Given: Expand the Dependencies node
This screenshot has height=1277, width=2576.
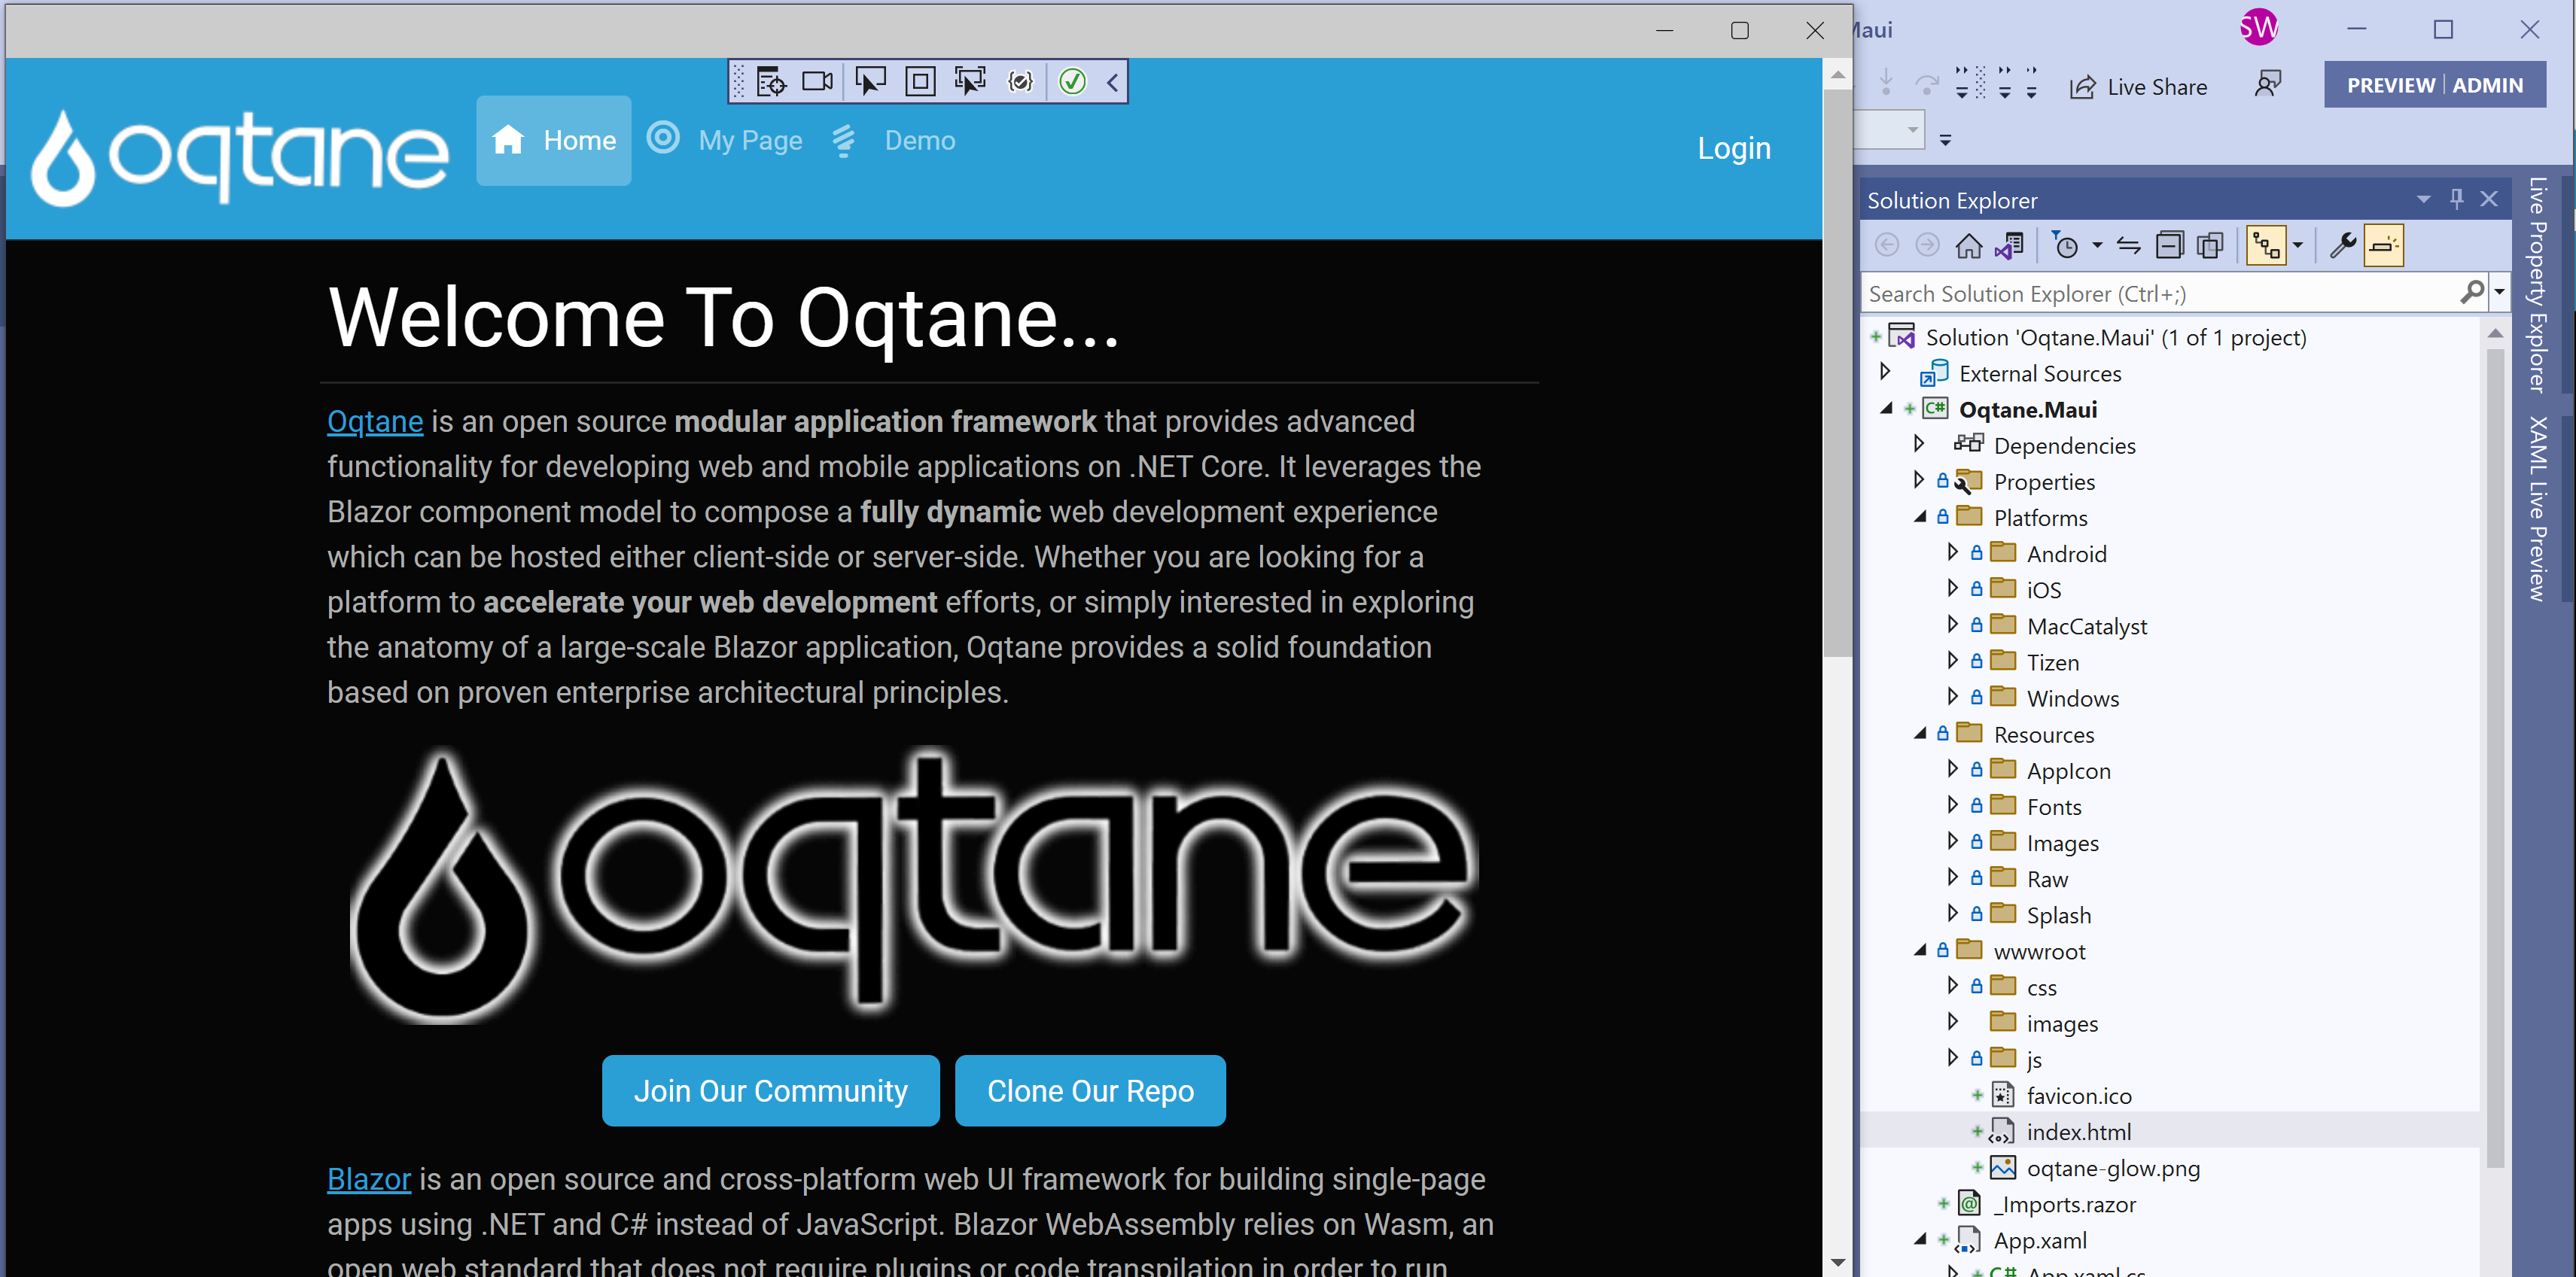Looking at the screenshot, I should tap(1920, 445).
